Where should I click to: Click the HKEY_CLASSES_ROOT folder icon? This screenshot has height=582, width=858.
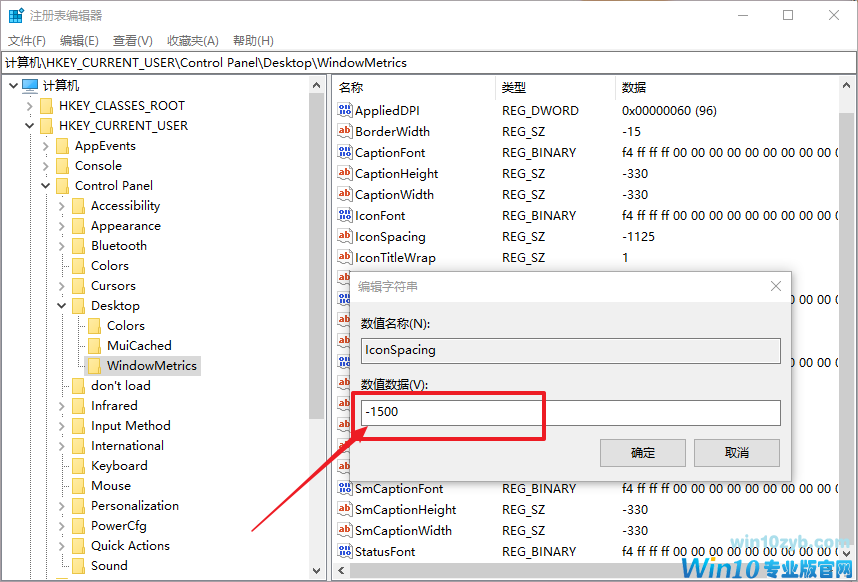coord(47,106)
